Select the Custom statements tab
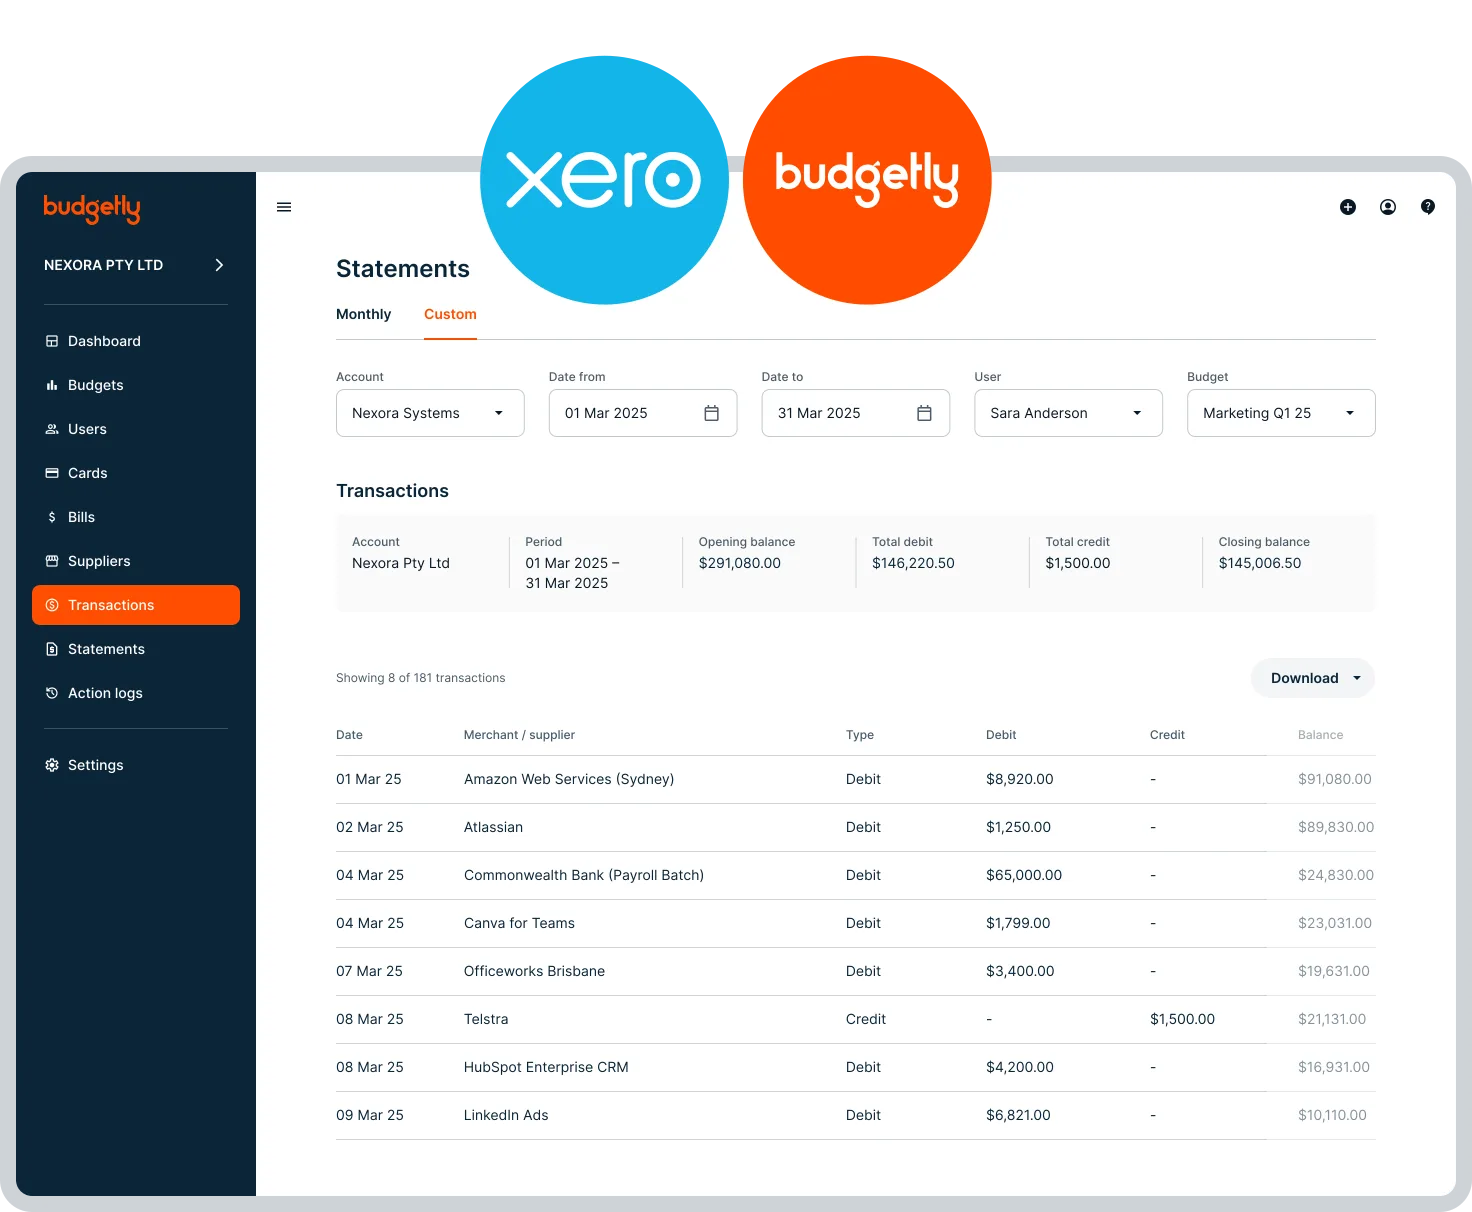The width and height of the screenshot is (1472, 1212). coord(449,314)
